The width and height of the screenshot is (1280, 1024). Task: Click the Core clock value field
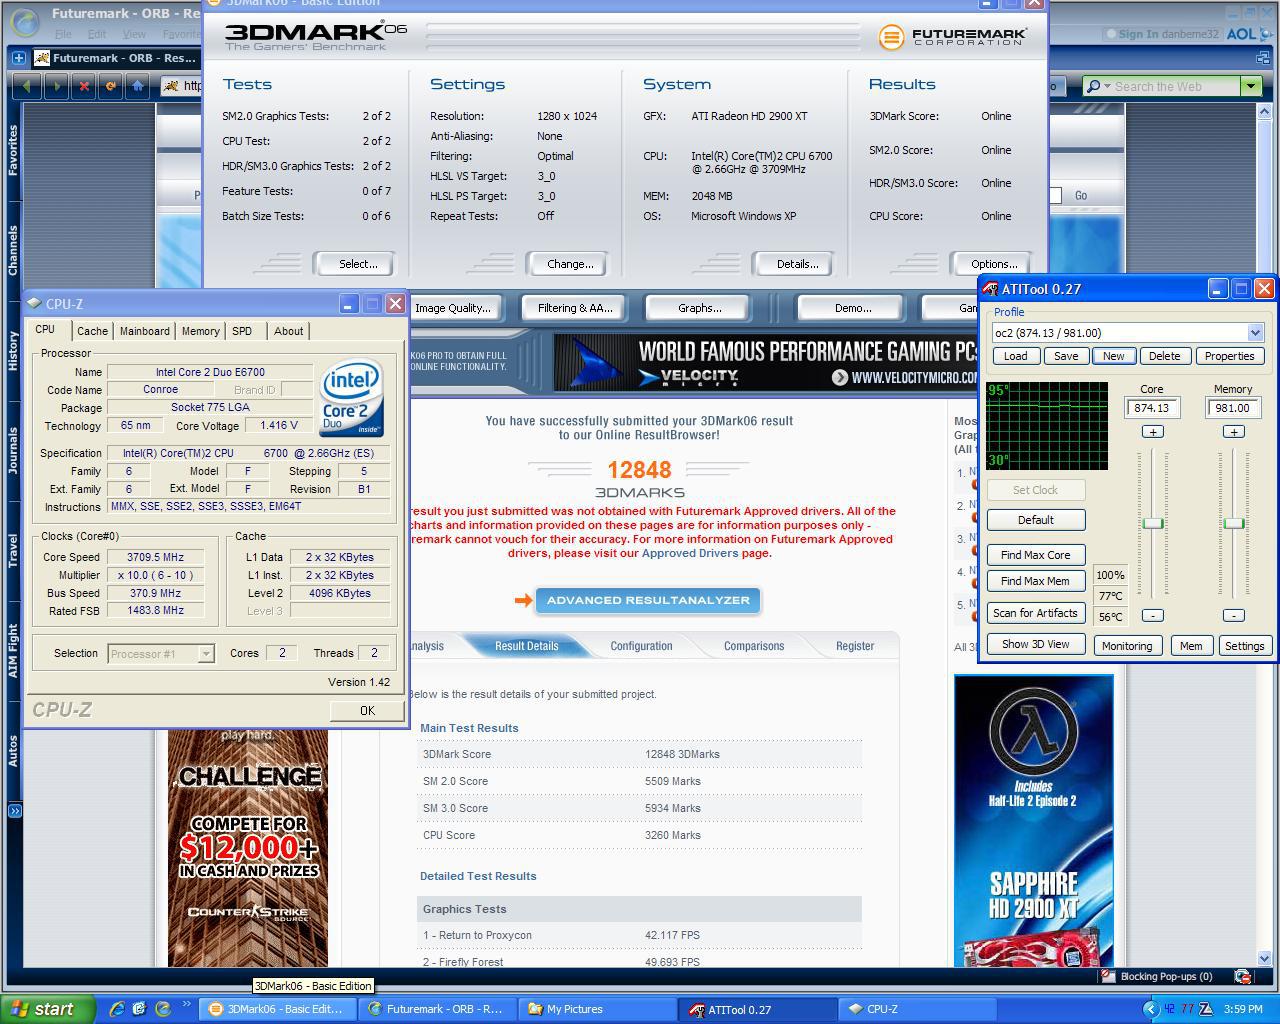[x=1153, y=408]
